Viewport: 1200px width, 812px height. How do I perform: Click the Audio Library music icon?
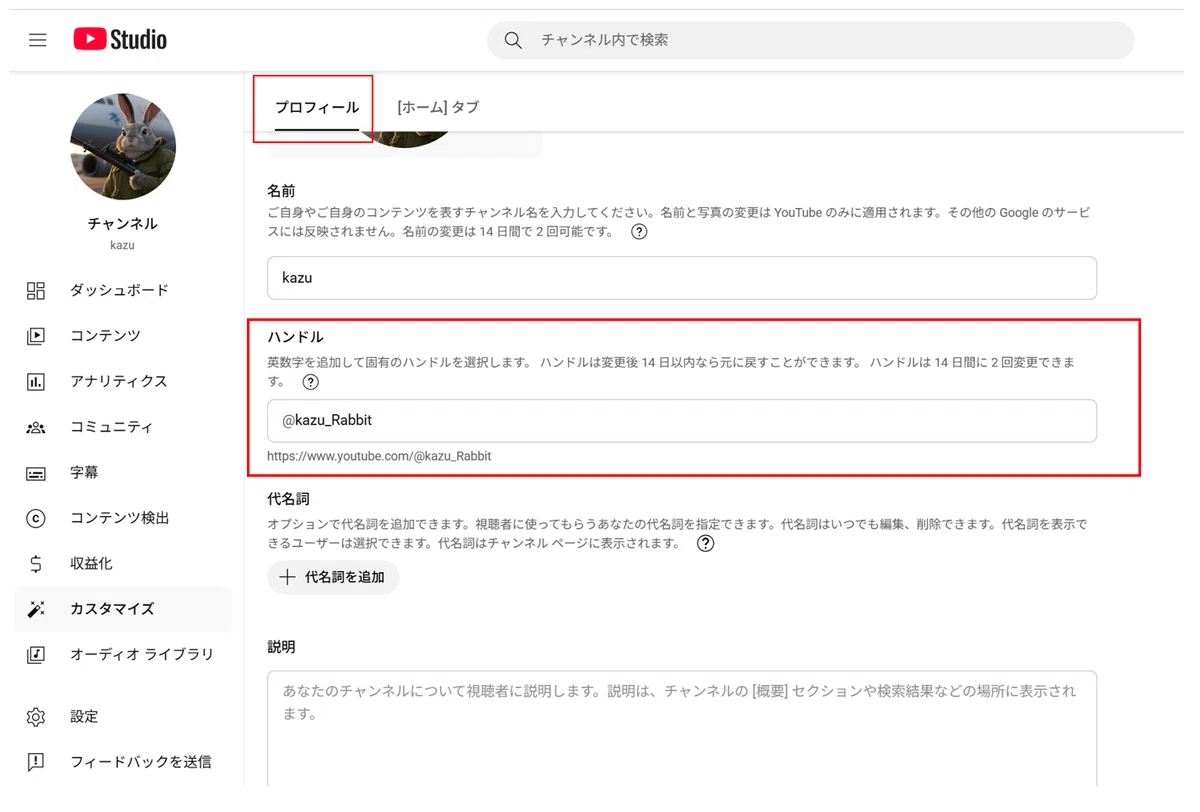click(36, 655)
